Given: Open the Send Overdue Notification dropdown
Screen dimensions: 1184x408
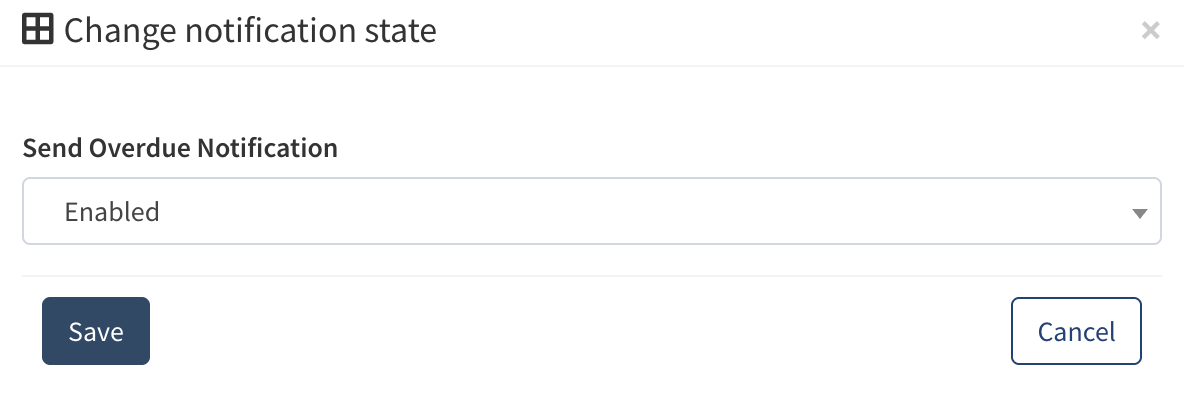Looking at the screenshot, I should click(591, 211).
